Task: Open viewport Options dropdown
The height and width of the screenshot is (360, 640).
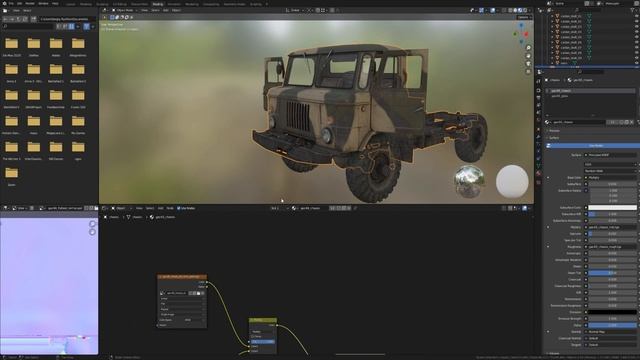Action: coord(524,18)
